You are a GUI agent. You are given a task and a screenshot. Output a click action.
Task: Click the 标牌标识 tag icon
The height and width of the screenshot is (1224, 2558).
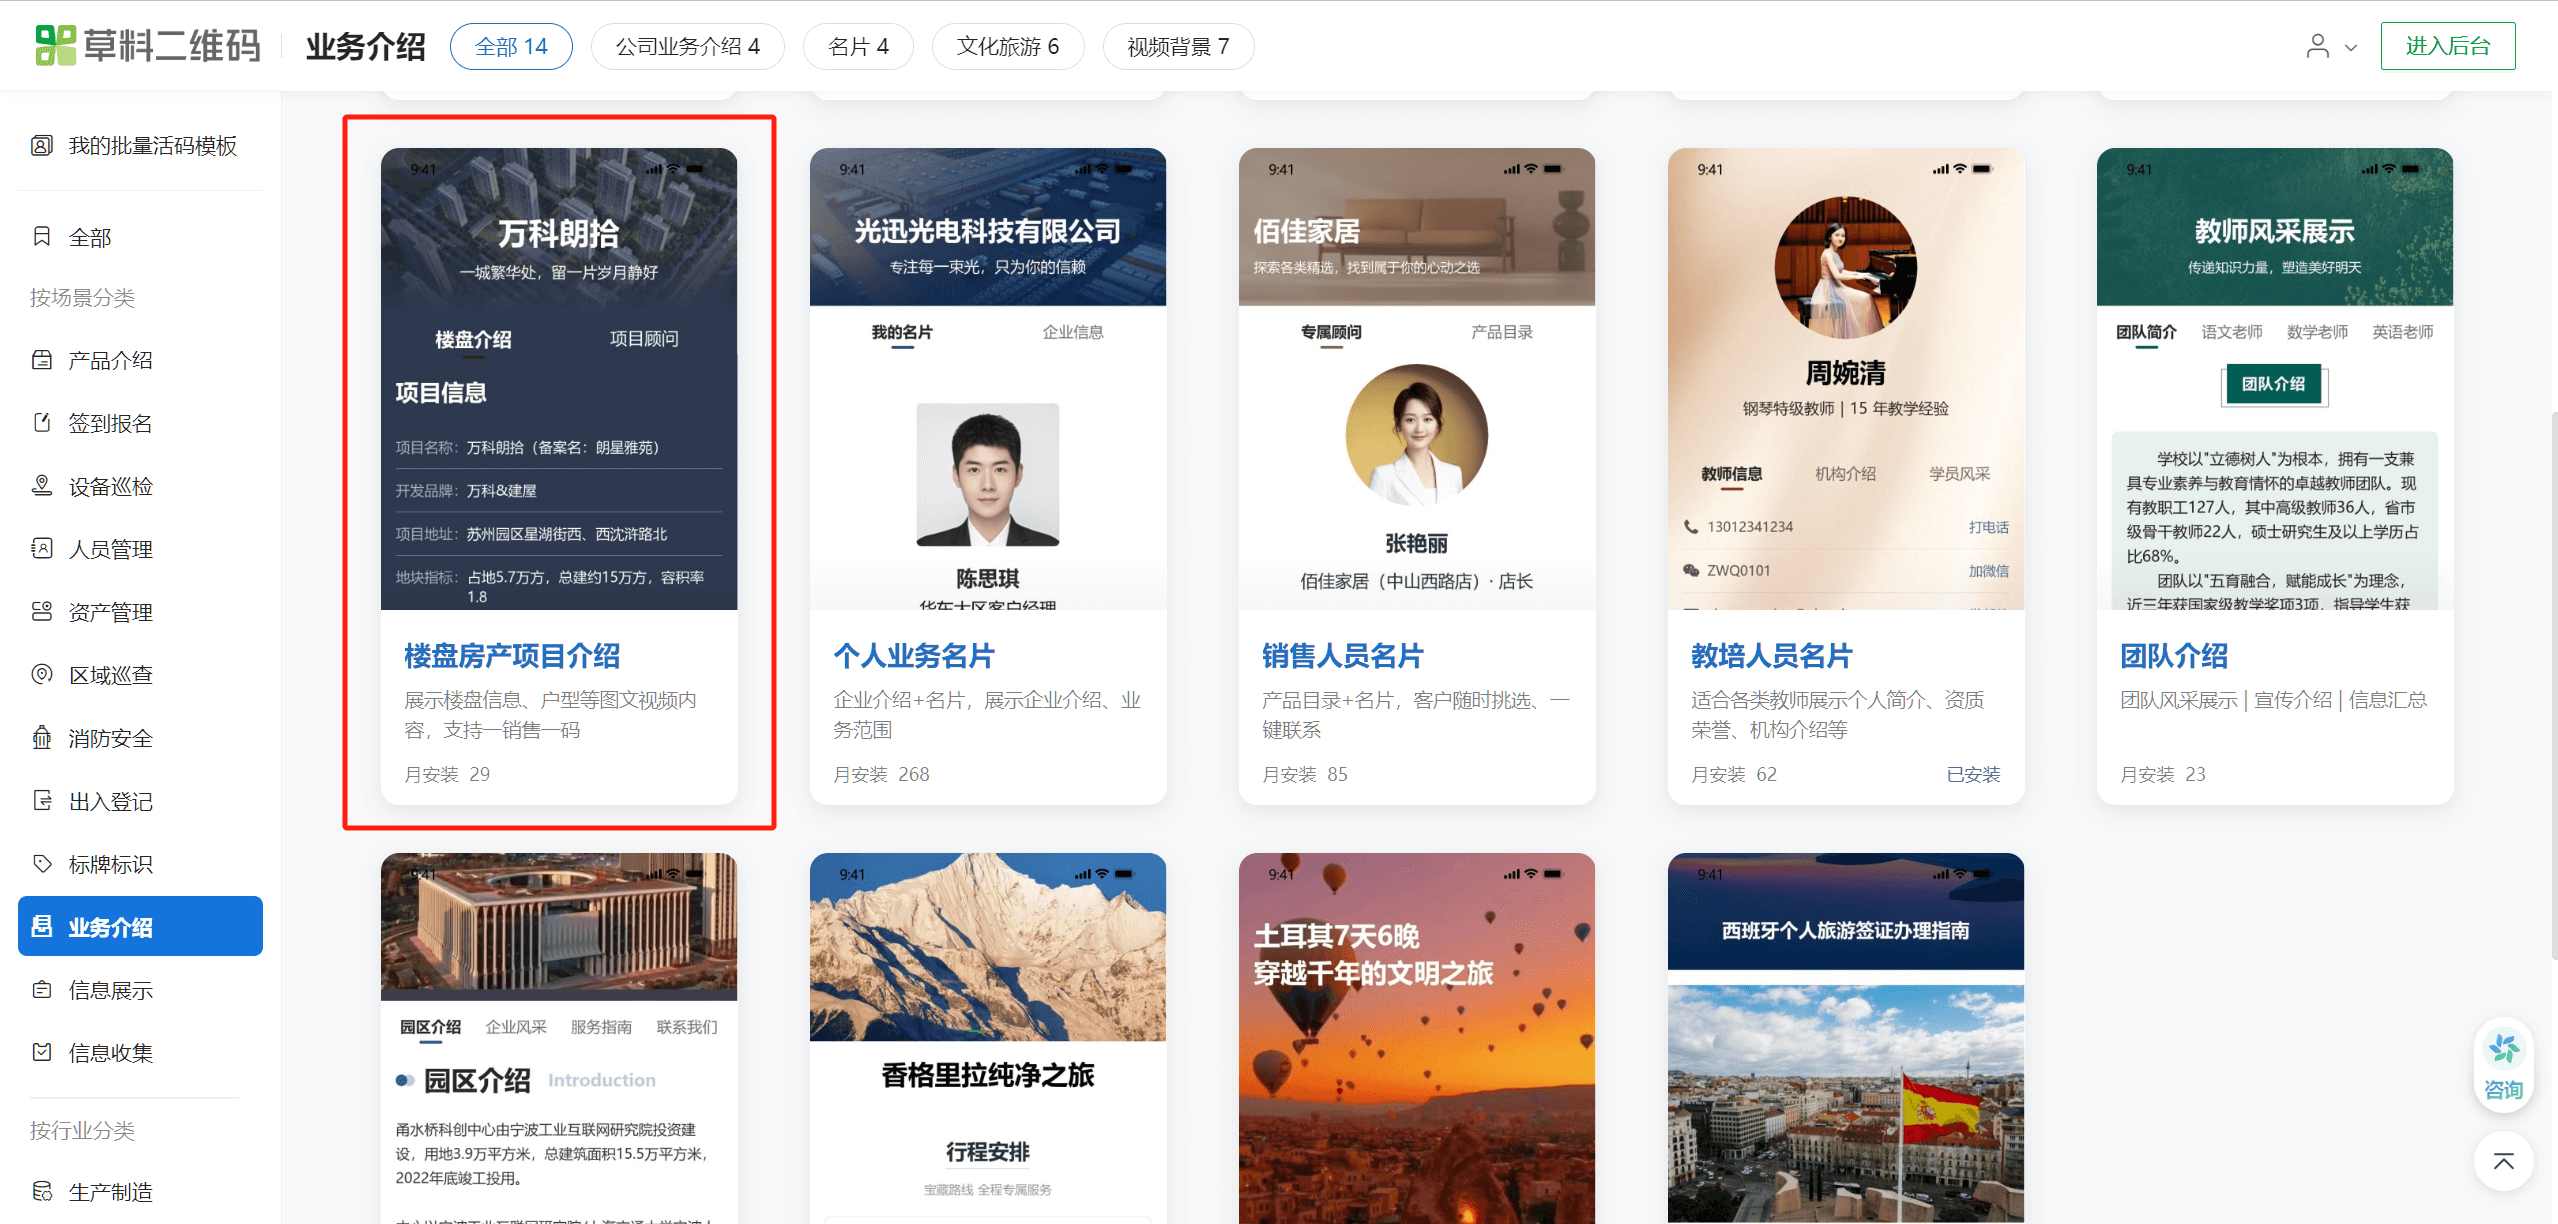point(42,864)
